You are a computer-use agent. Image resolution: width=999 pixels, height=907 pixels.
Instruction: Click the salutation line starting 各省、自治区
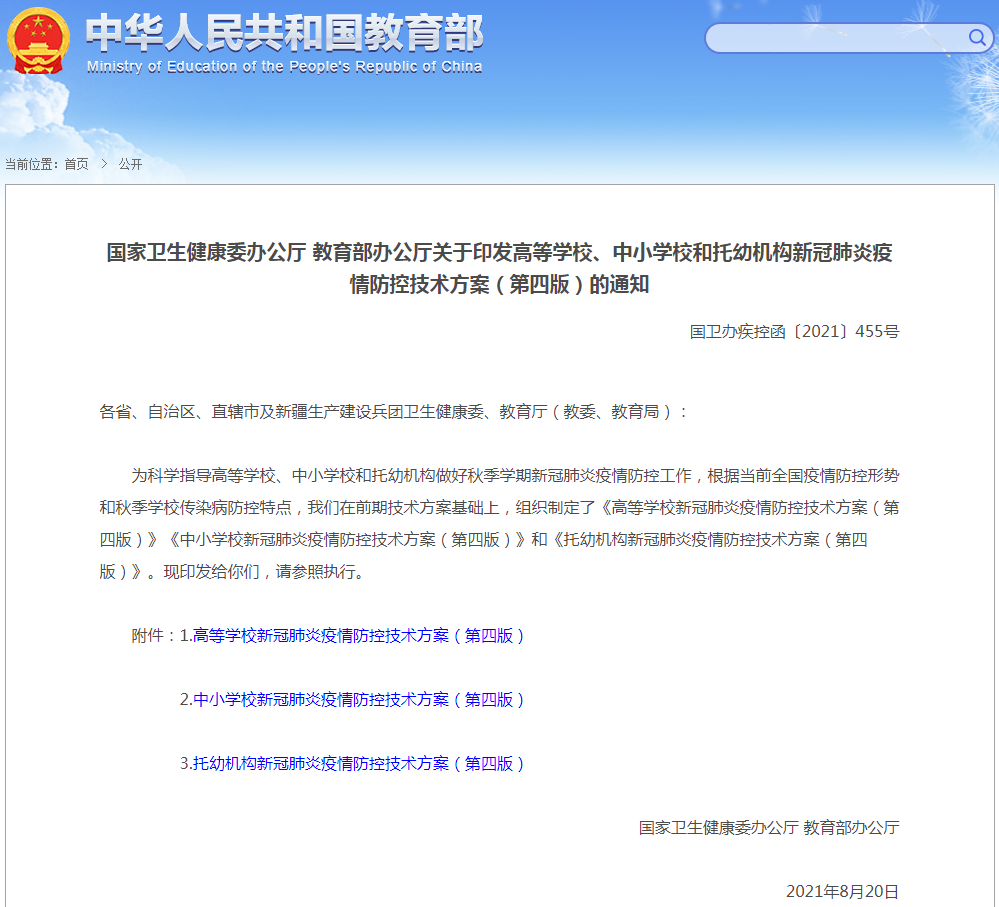pos(394,412)
